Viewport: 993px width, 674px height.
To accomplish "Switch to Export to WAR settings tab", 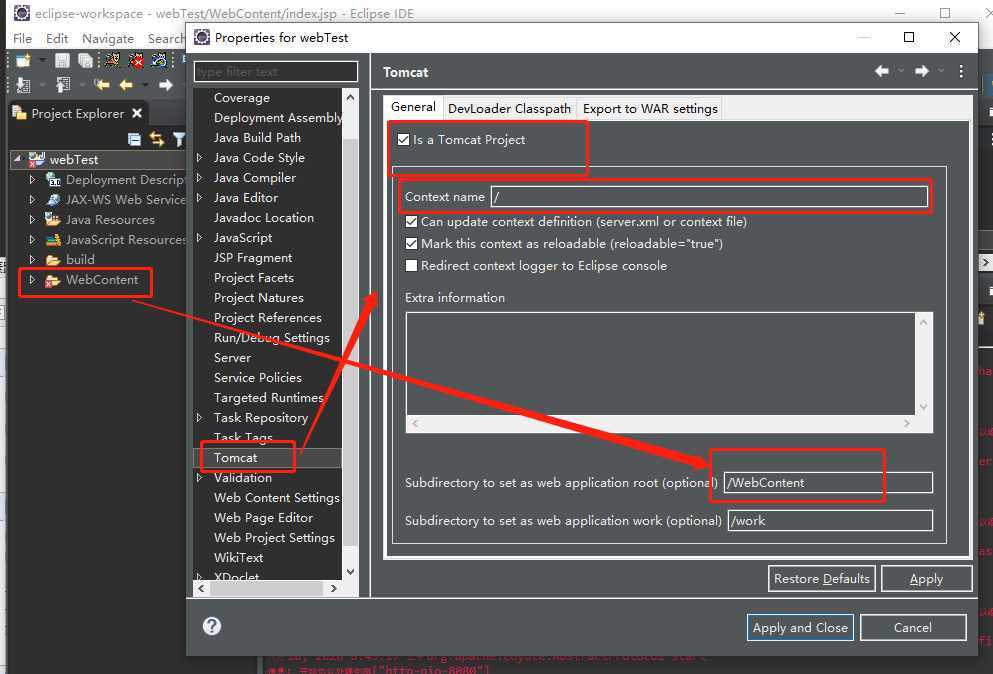I will (x=650, y=108).
